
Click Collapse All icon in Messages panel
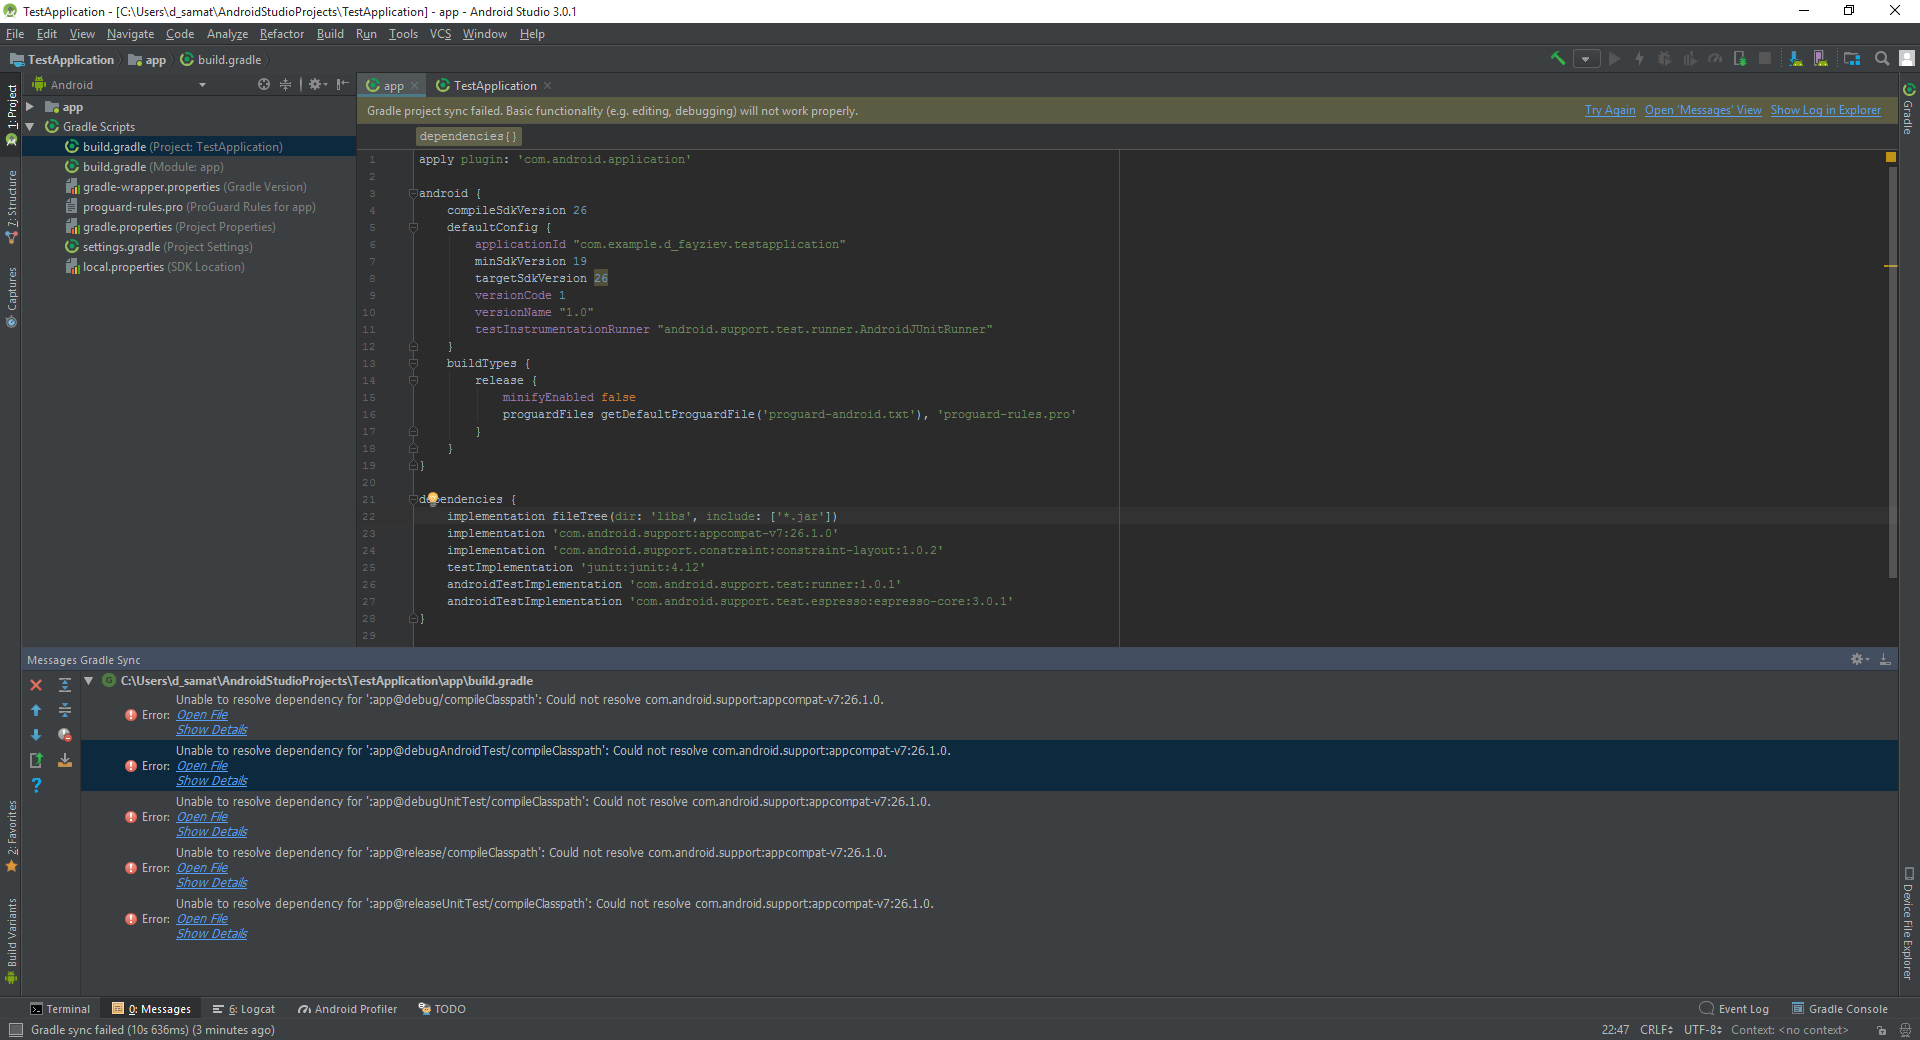[65, 710]
